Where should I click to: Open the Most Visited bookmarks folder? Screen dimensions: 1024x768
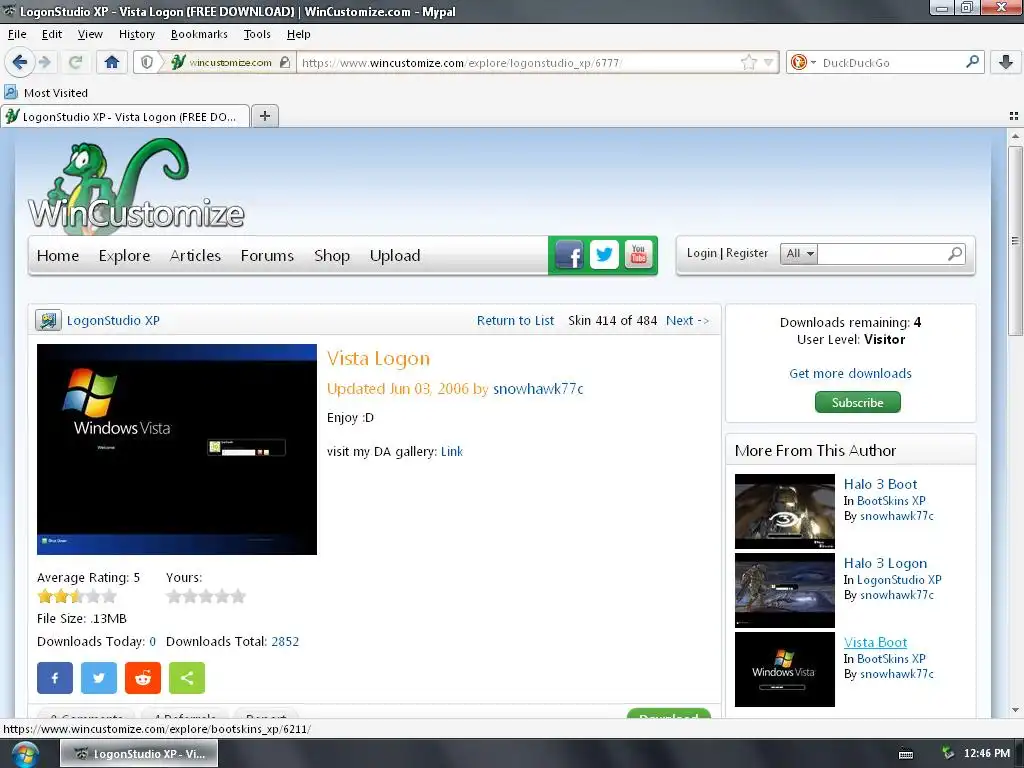click(46, 93)
